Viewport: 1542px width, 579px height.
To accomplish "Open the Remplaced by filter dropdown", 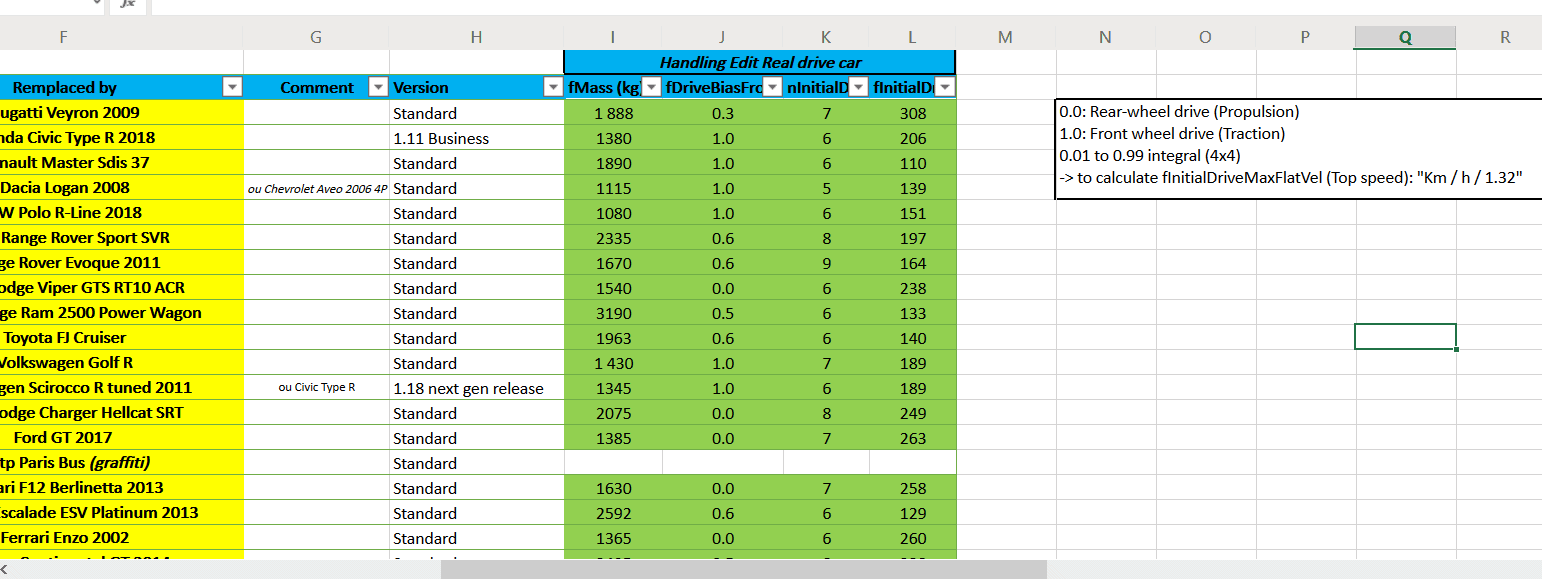I will (x=232, y=88).
